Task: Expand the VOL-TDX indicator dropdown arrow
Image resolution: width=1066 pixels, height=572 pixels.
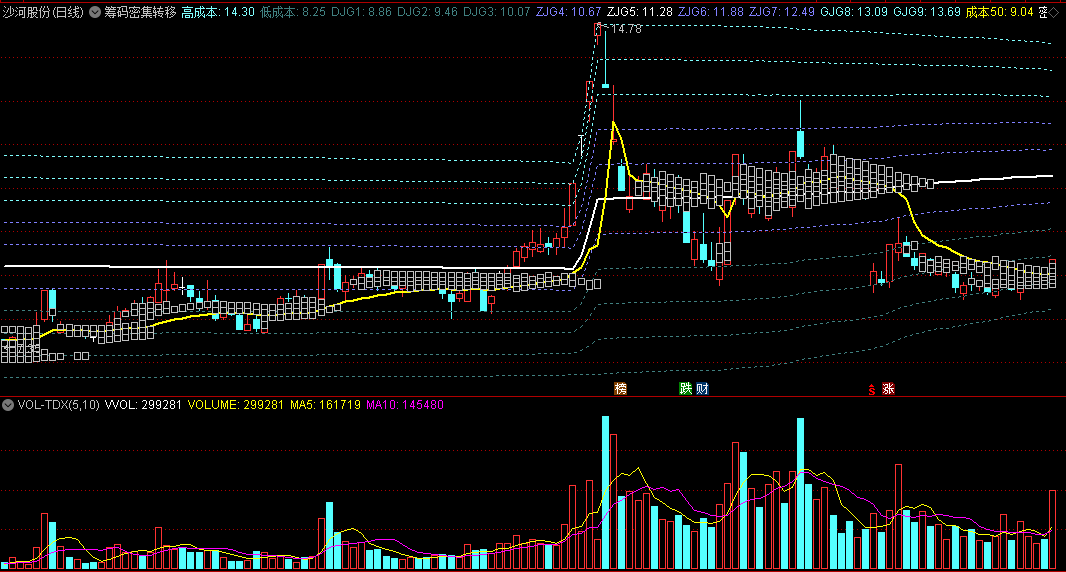Action: click(x=7, y=405)
